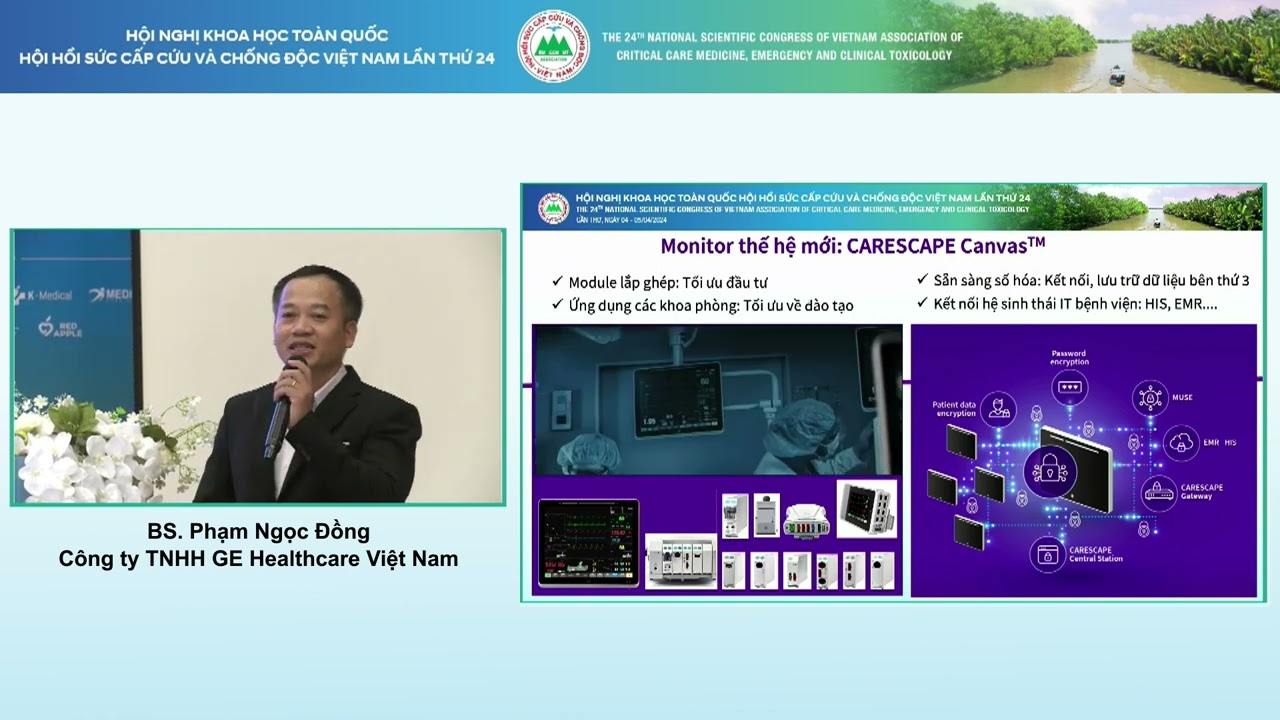Image resolution: width=1280 pixels, height=720 pixels.
Task: Click the banner title 'HỘI NGHỊ KHOA HỌC TOÀN QUỐC'
Action: pos(257,36)
